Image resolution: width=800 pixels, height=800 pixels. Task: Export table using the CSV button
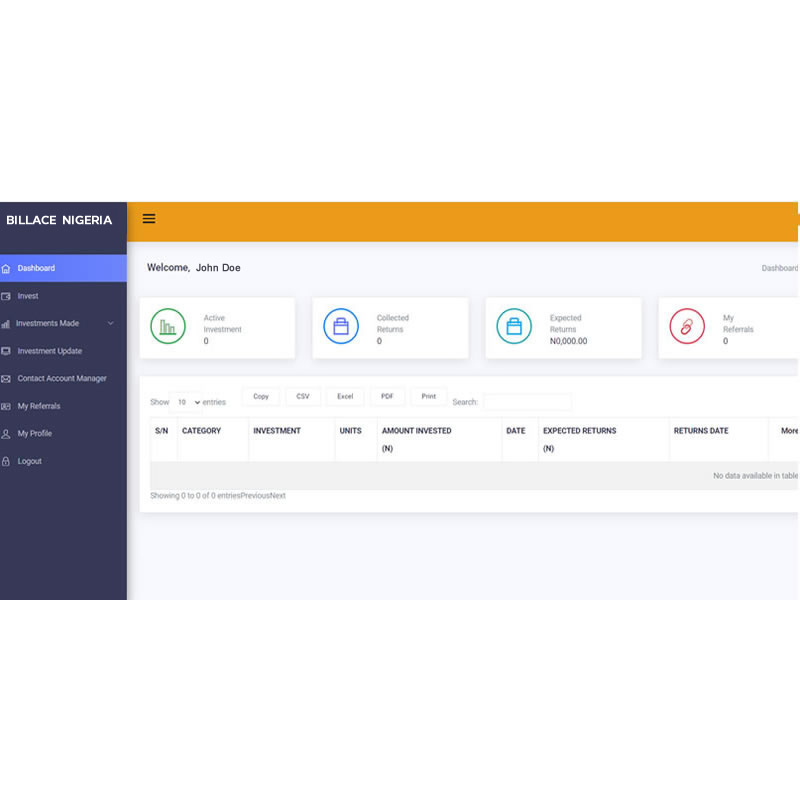point(303,396)
